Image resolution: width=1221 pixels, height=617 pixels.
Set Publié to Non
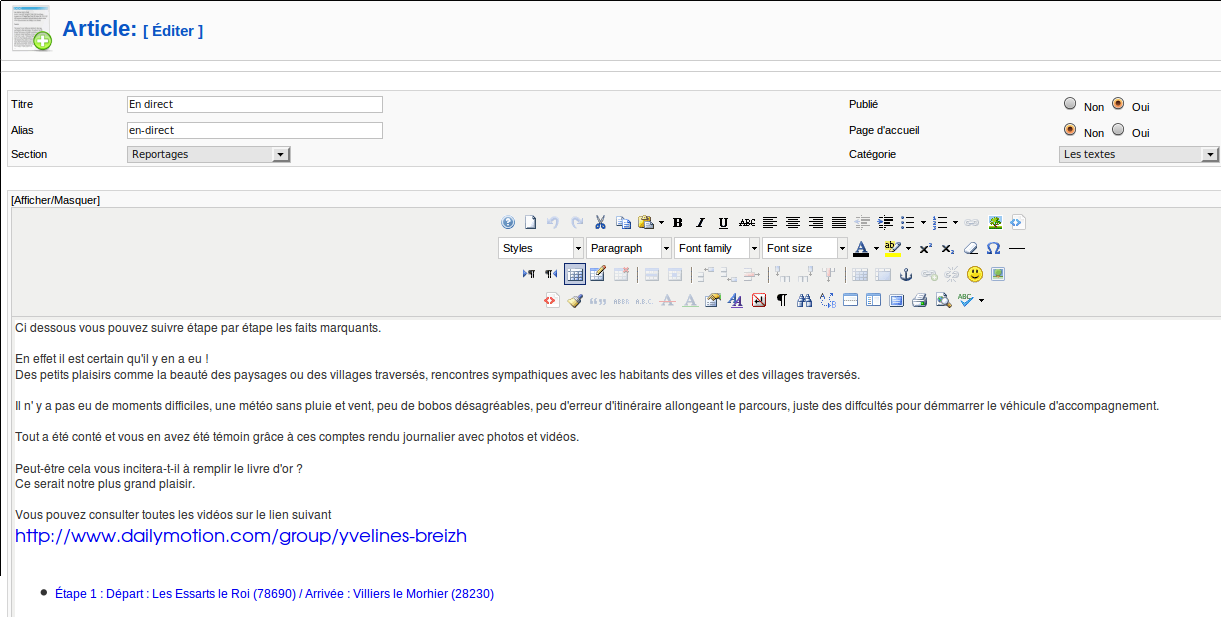click(x=1070, y=103)
